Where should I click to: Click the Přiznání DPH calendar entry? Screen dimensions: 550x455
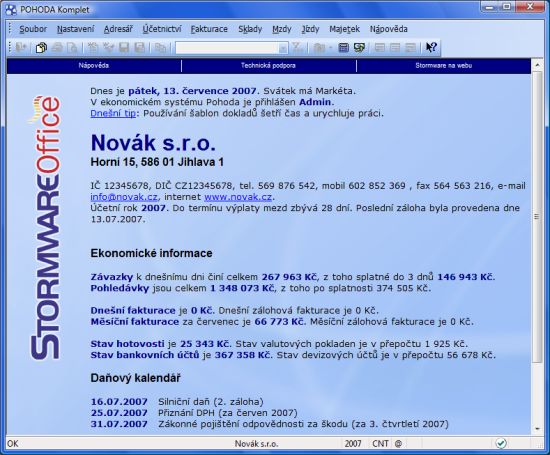click(228, 413)
